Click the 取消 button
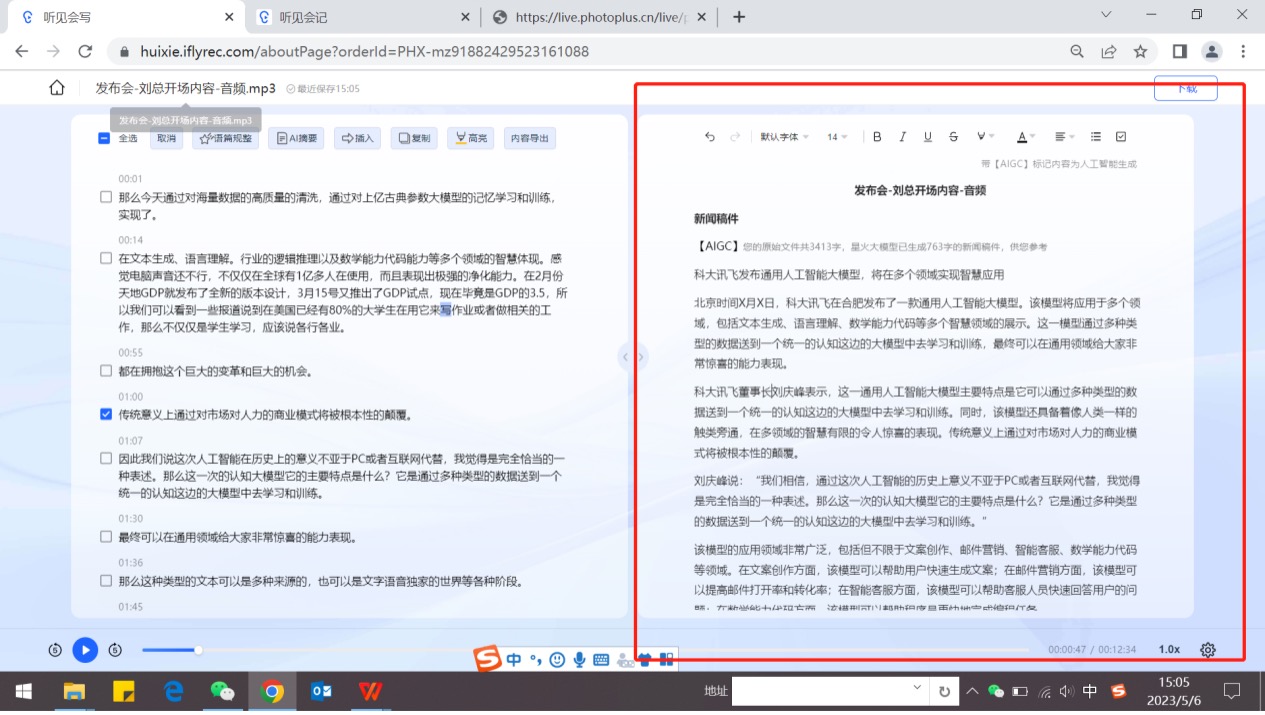Image resolution: width=1265 pixels, height=715 pixels. click(166, 139)
